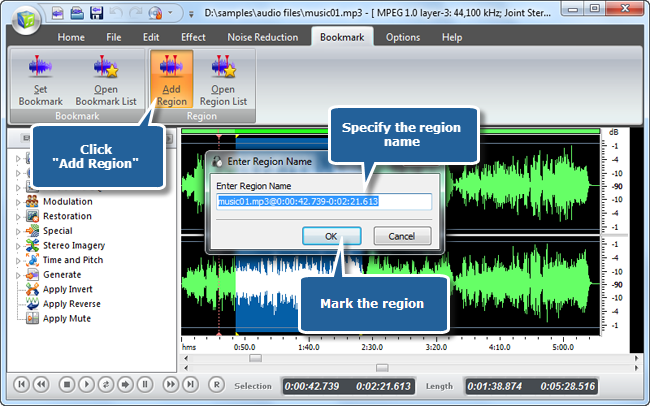Click the go to start transport button

(x=22, y=384)
